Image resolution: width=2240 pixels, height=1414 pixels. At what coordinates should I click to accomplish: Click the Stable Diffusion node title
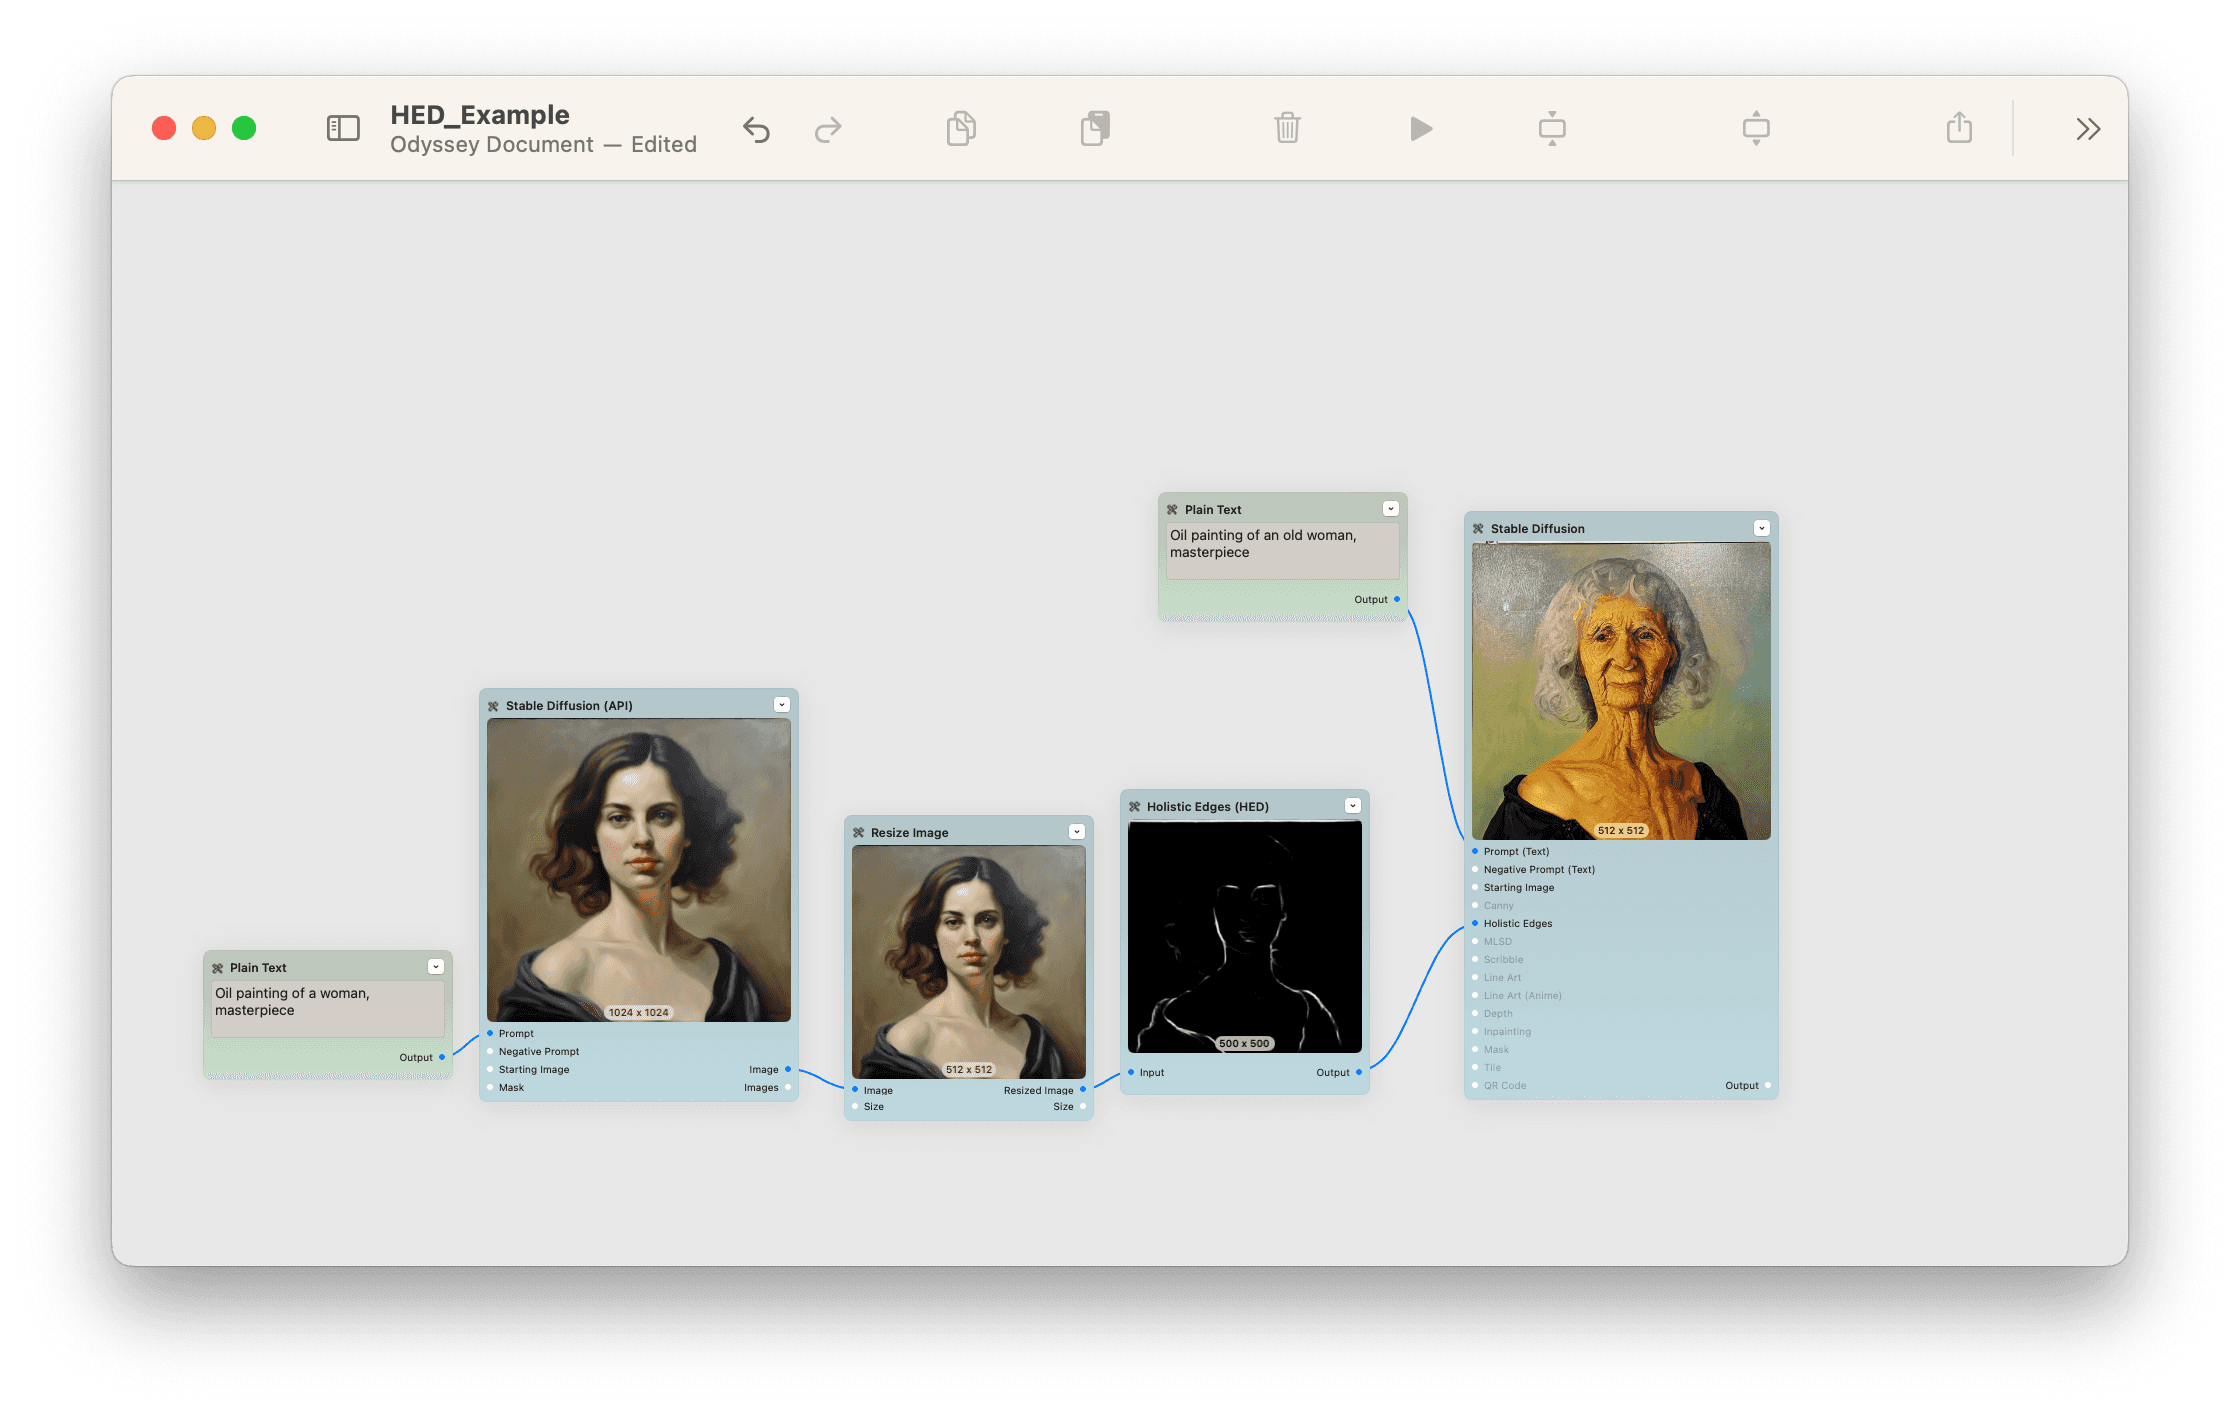click(1537, 529)
